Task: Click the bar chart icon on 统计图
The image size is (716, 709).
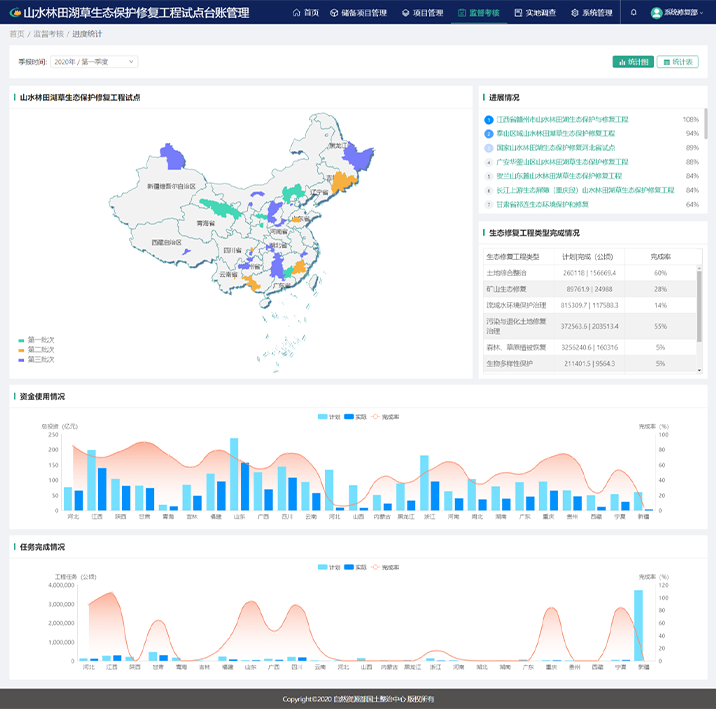Action: click(x=622, y=62)
